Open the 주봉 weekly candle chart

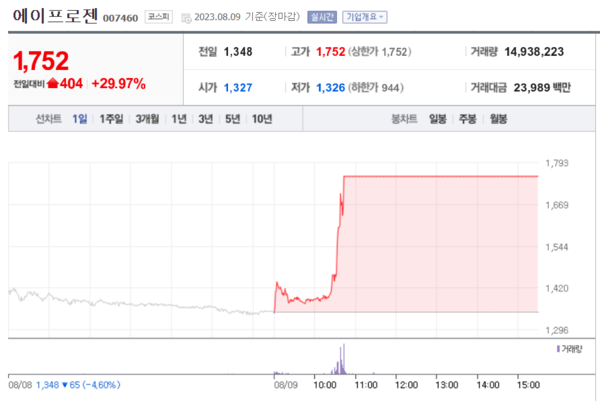click(x=468, y=119)
